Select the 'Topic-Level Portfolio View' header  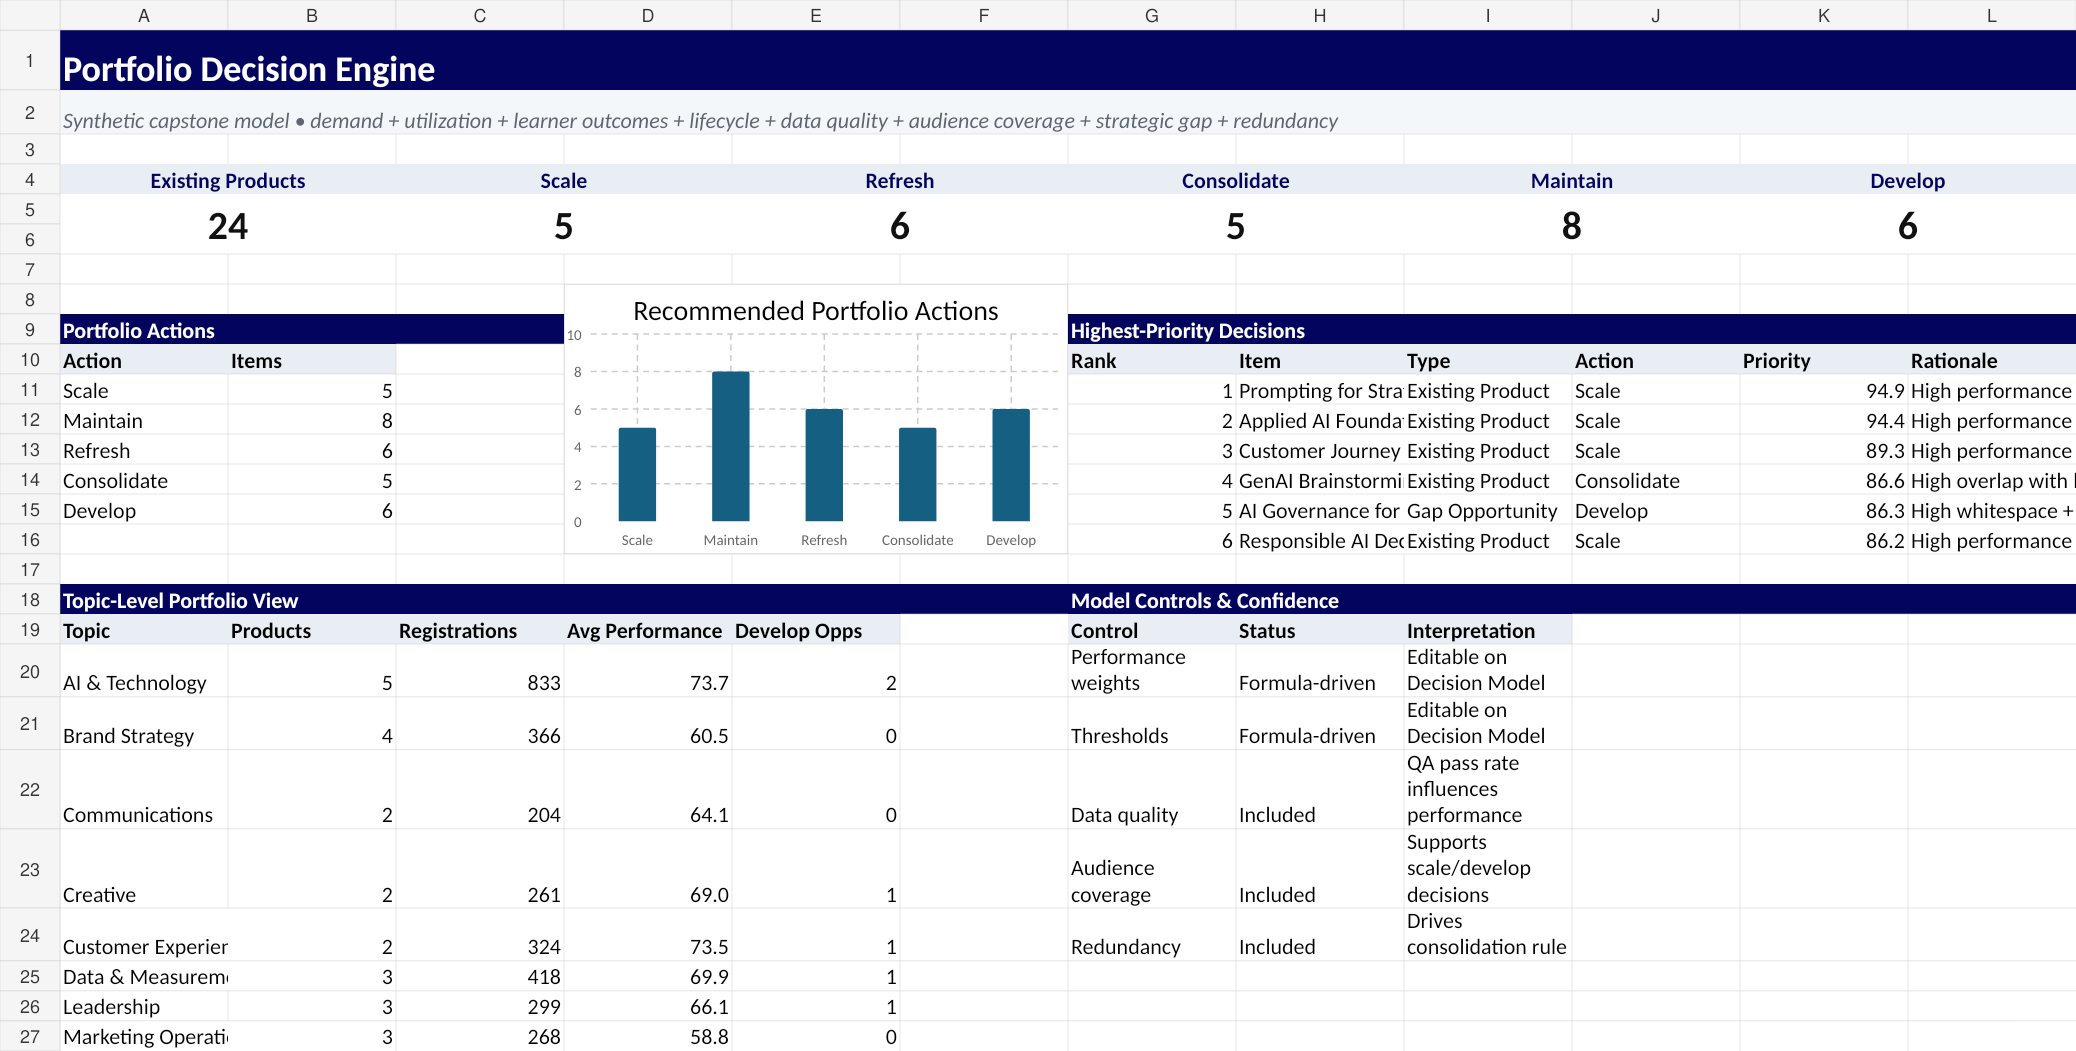click(x=564, y=600)
